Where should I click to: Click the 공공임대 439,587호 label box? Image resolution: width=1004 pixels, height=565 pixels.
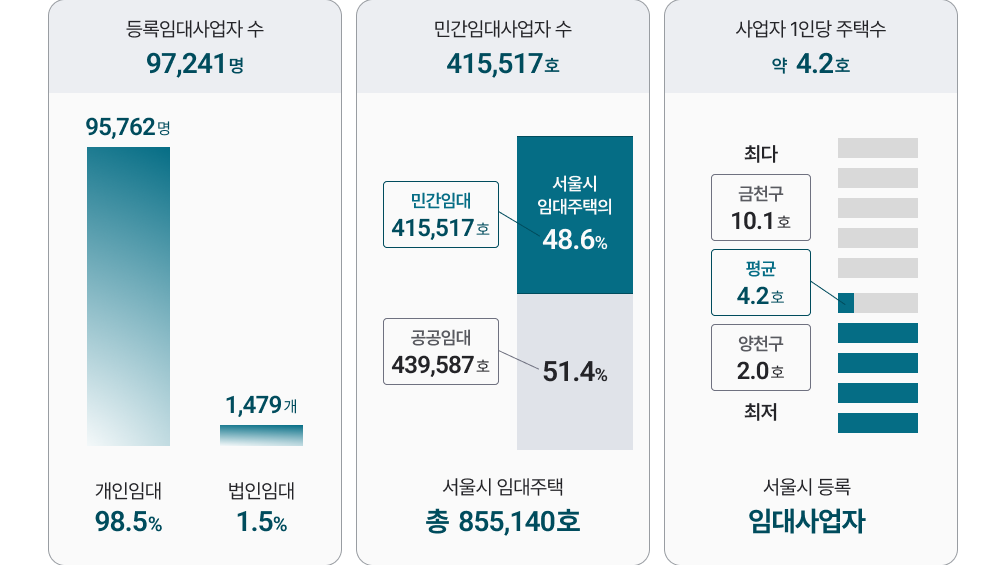[441, 352]
